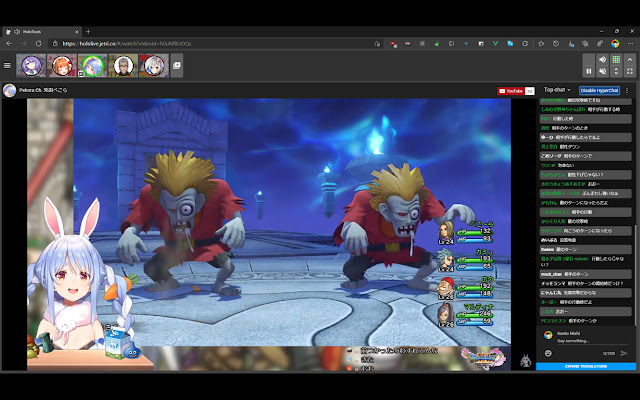This screenshot has width=640, height=400.
Task: Go forward with the browser forward arrow
Action: tap(24, 43)
